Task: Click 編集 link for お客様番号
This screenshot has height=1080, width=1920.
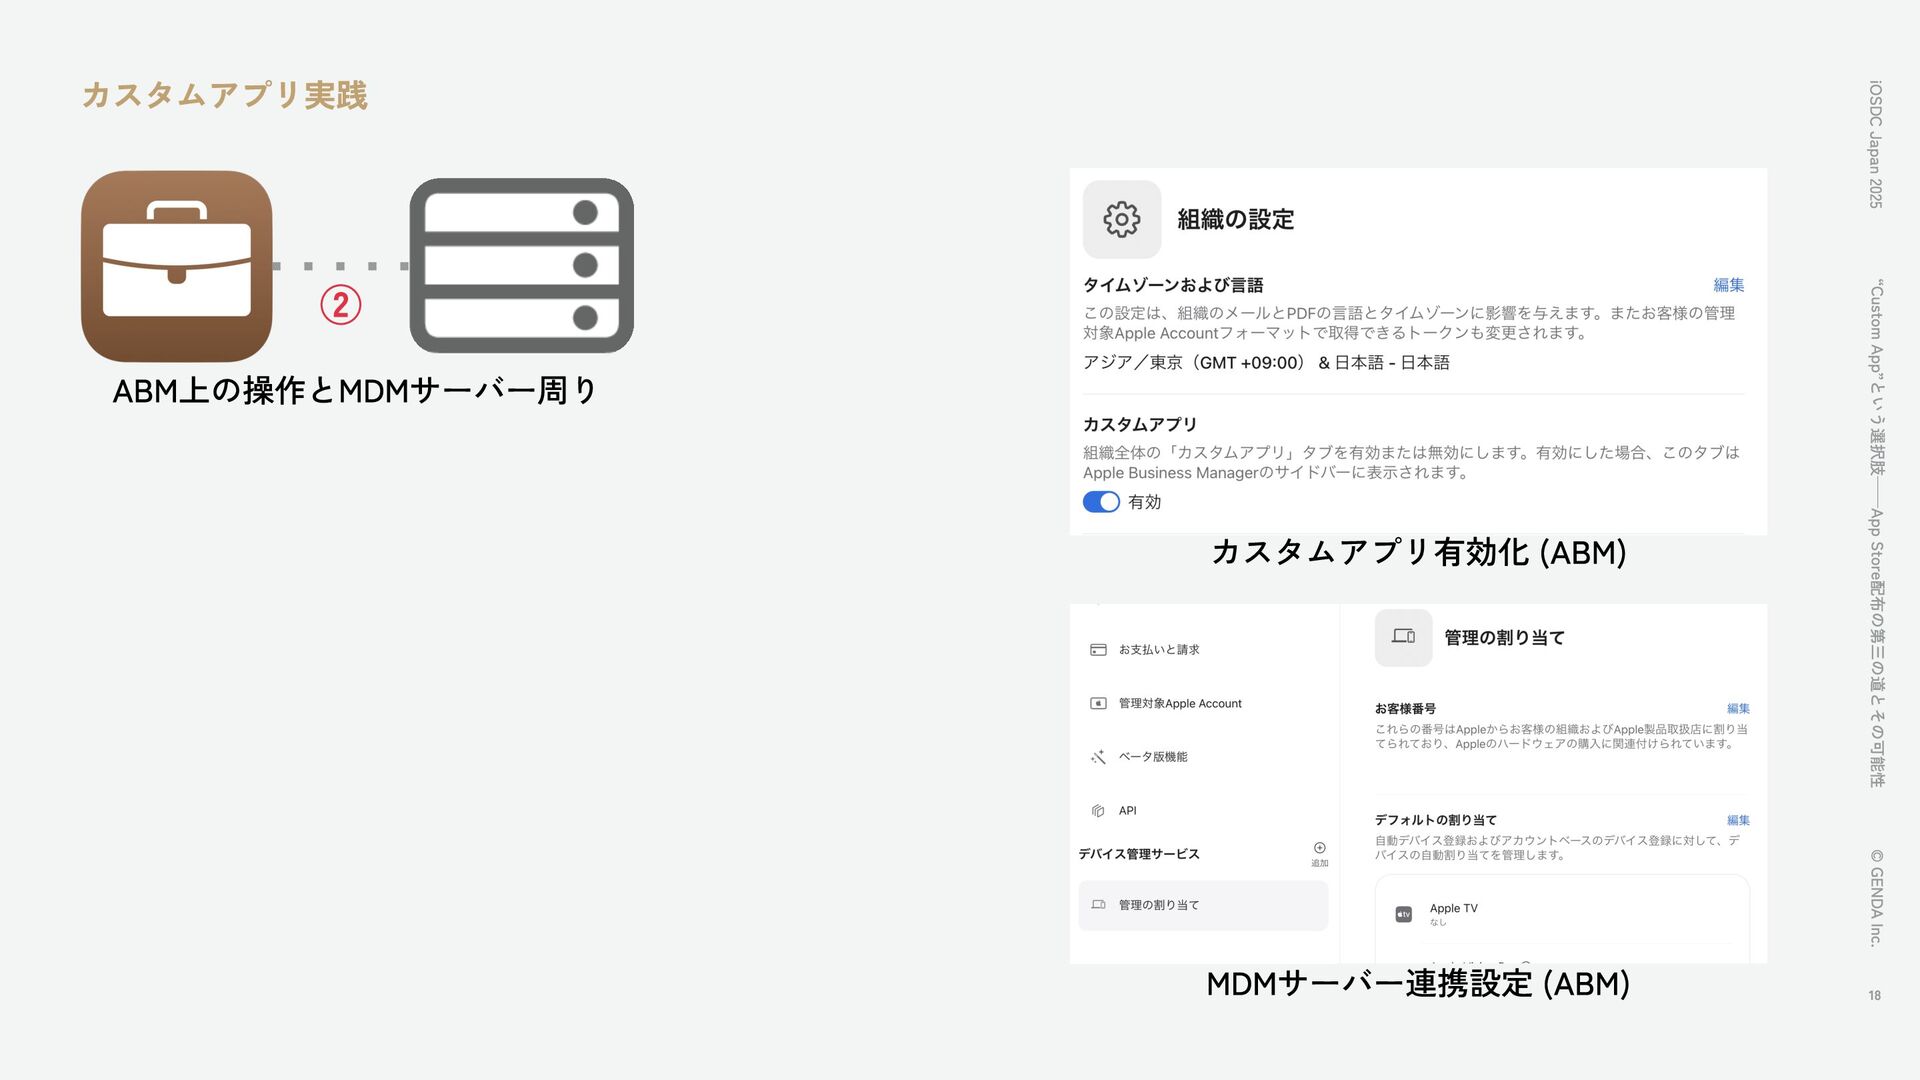Action: click(x=1738, y=709)
